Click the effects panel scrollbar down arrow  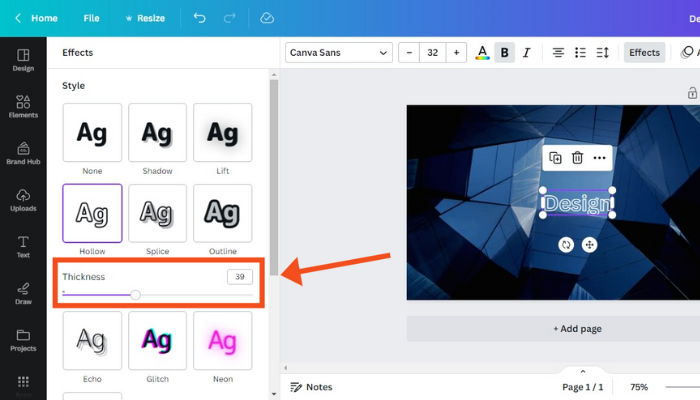click(274, 395)
